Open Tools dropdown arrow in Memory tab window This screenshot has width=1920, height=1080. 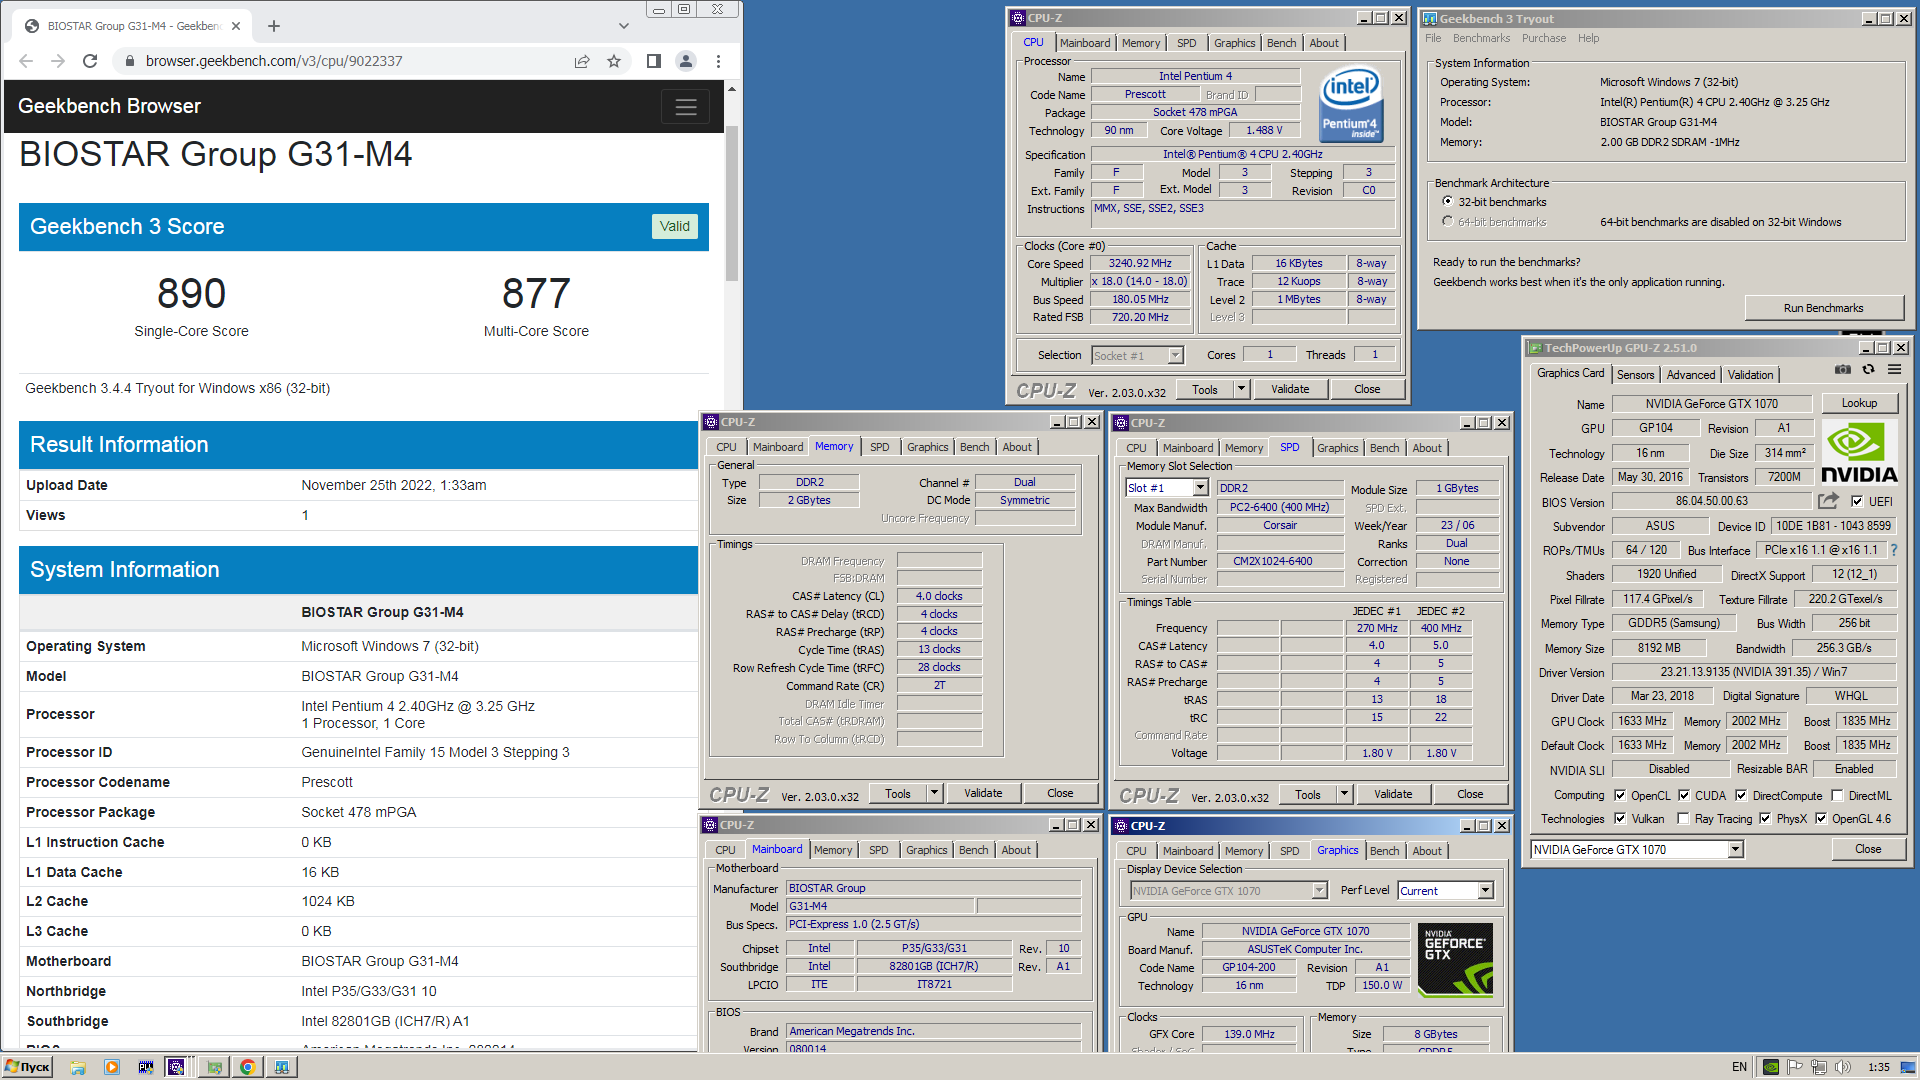coord(934,793)
